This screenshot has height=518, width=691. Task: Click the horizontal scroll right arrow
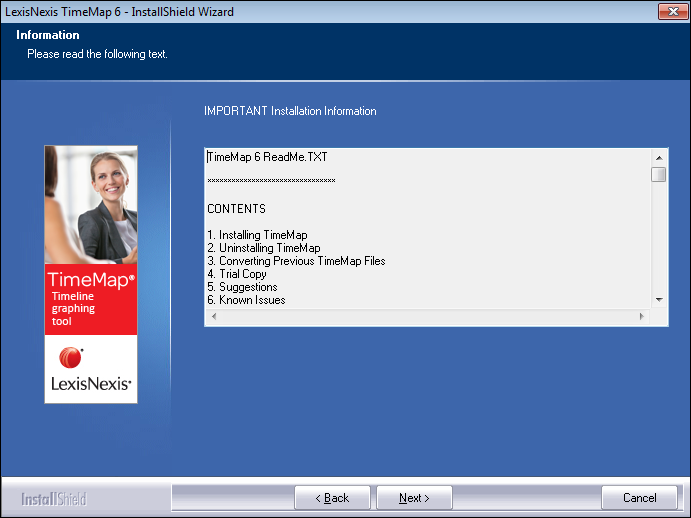click(642, 316)
